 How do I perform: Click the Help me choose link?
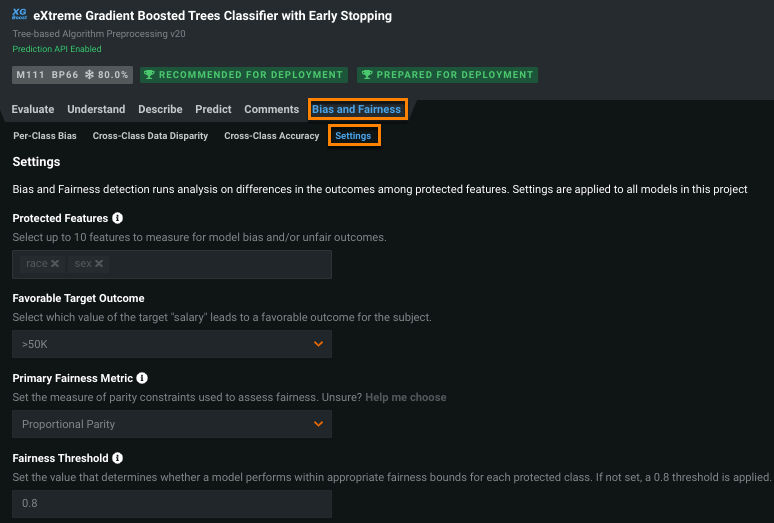tap(405, 397)
